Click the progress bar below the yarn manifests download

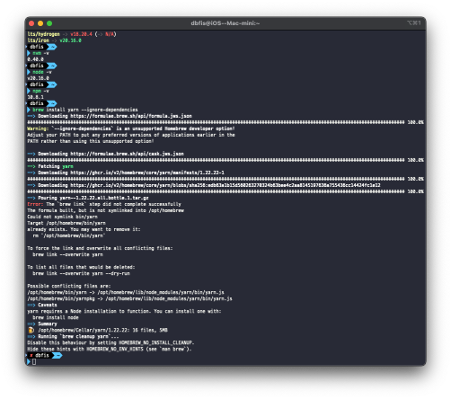click(216, 179)
